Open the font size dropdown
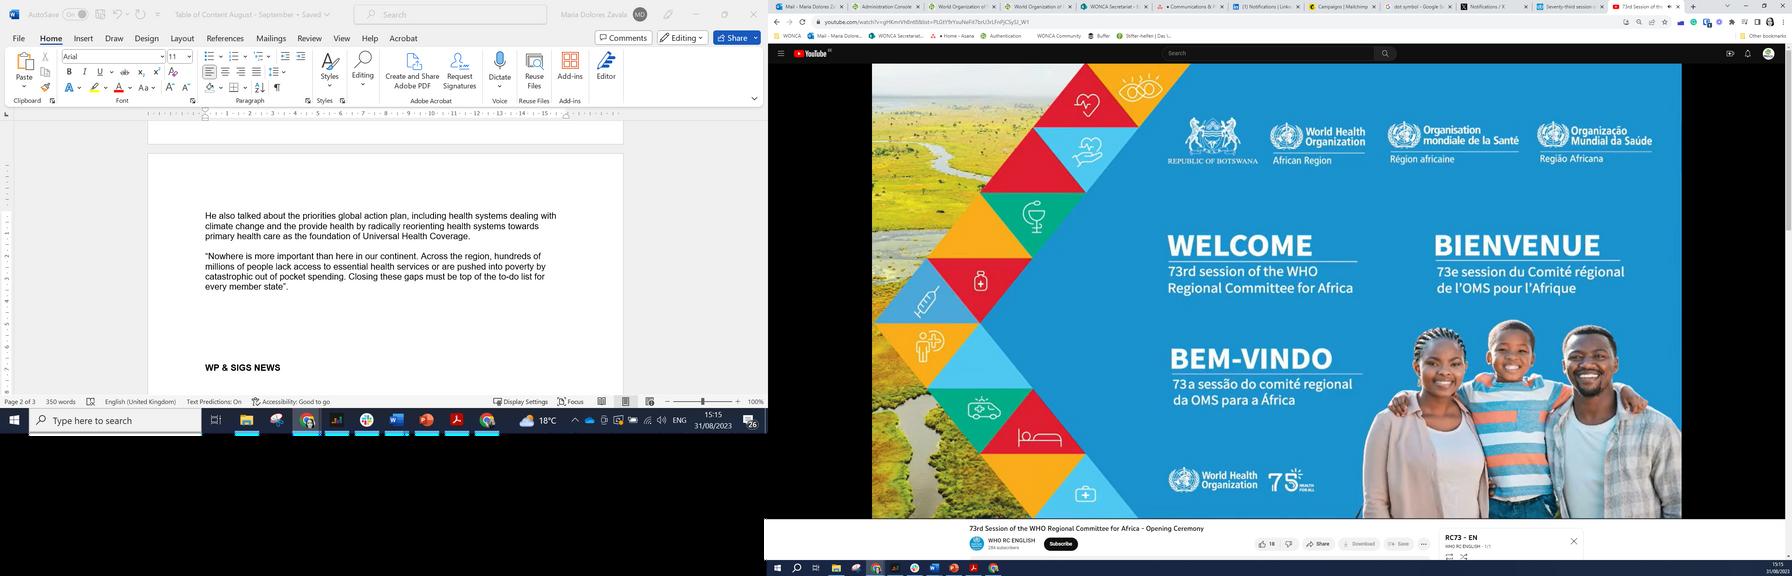The width and height of the screenshot is (1792, 576). pos(189,57)
